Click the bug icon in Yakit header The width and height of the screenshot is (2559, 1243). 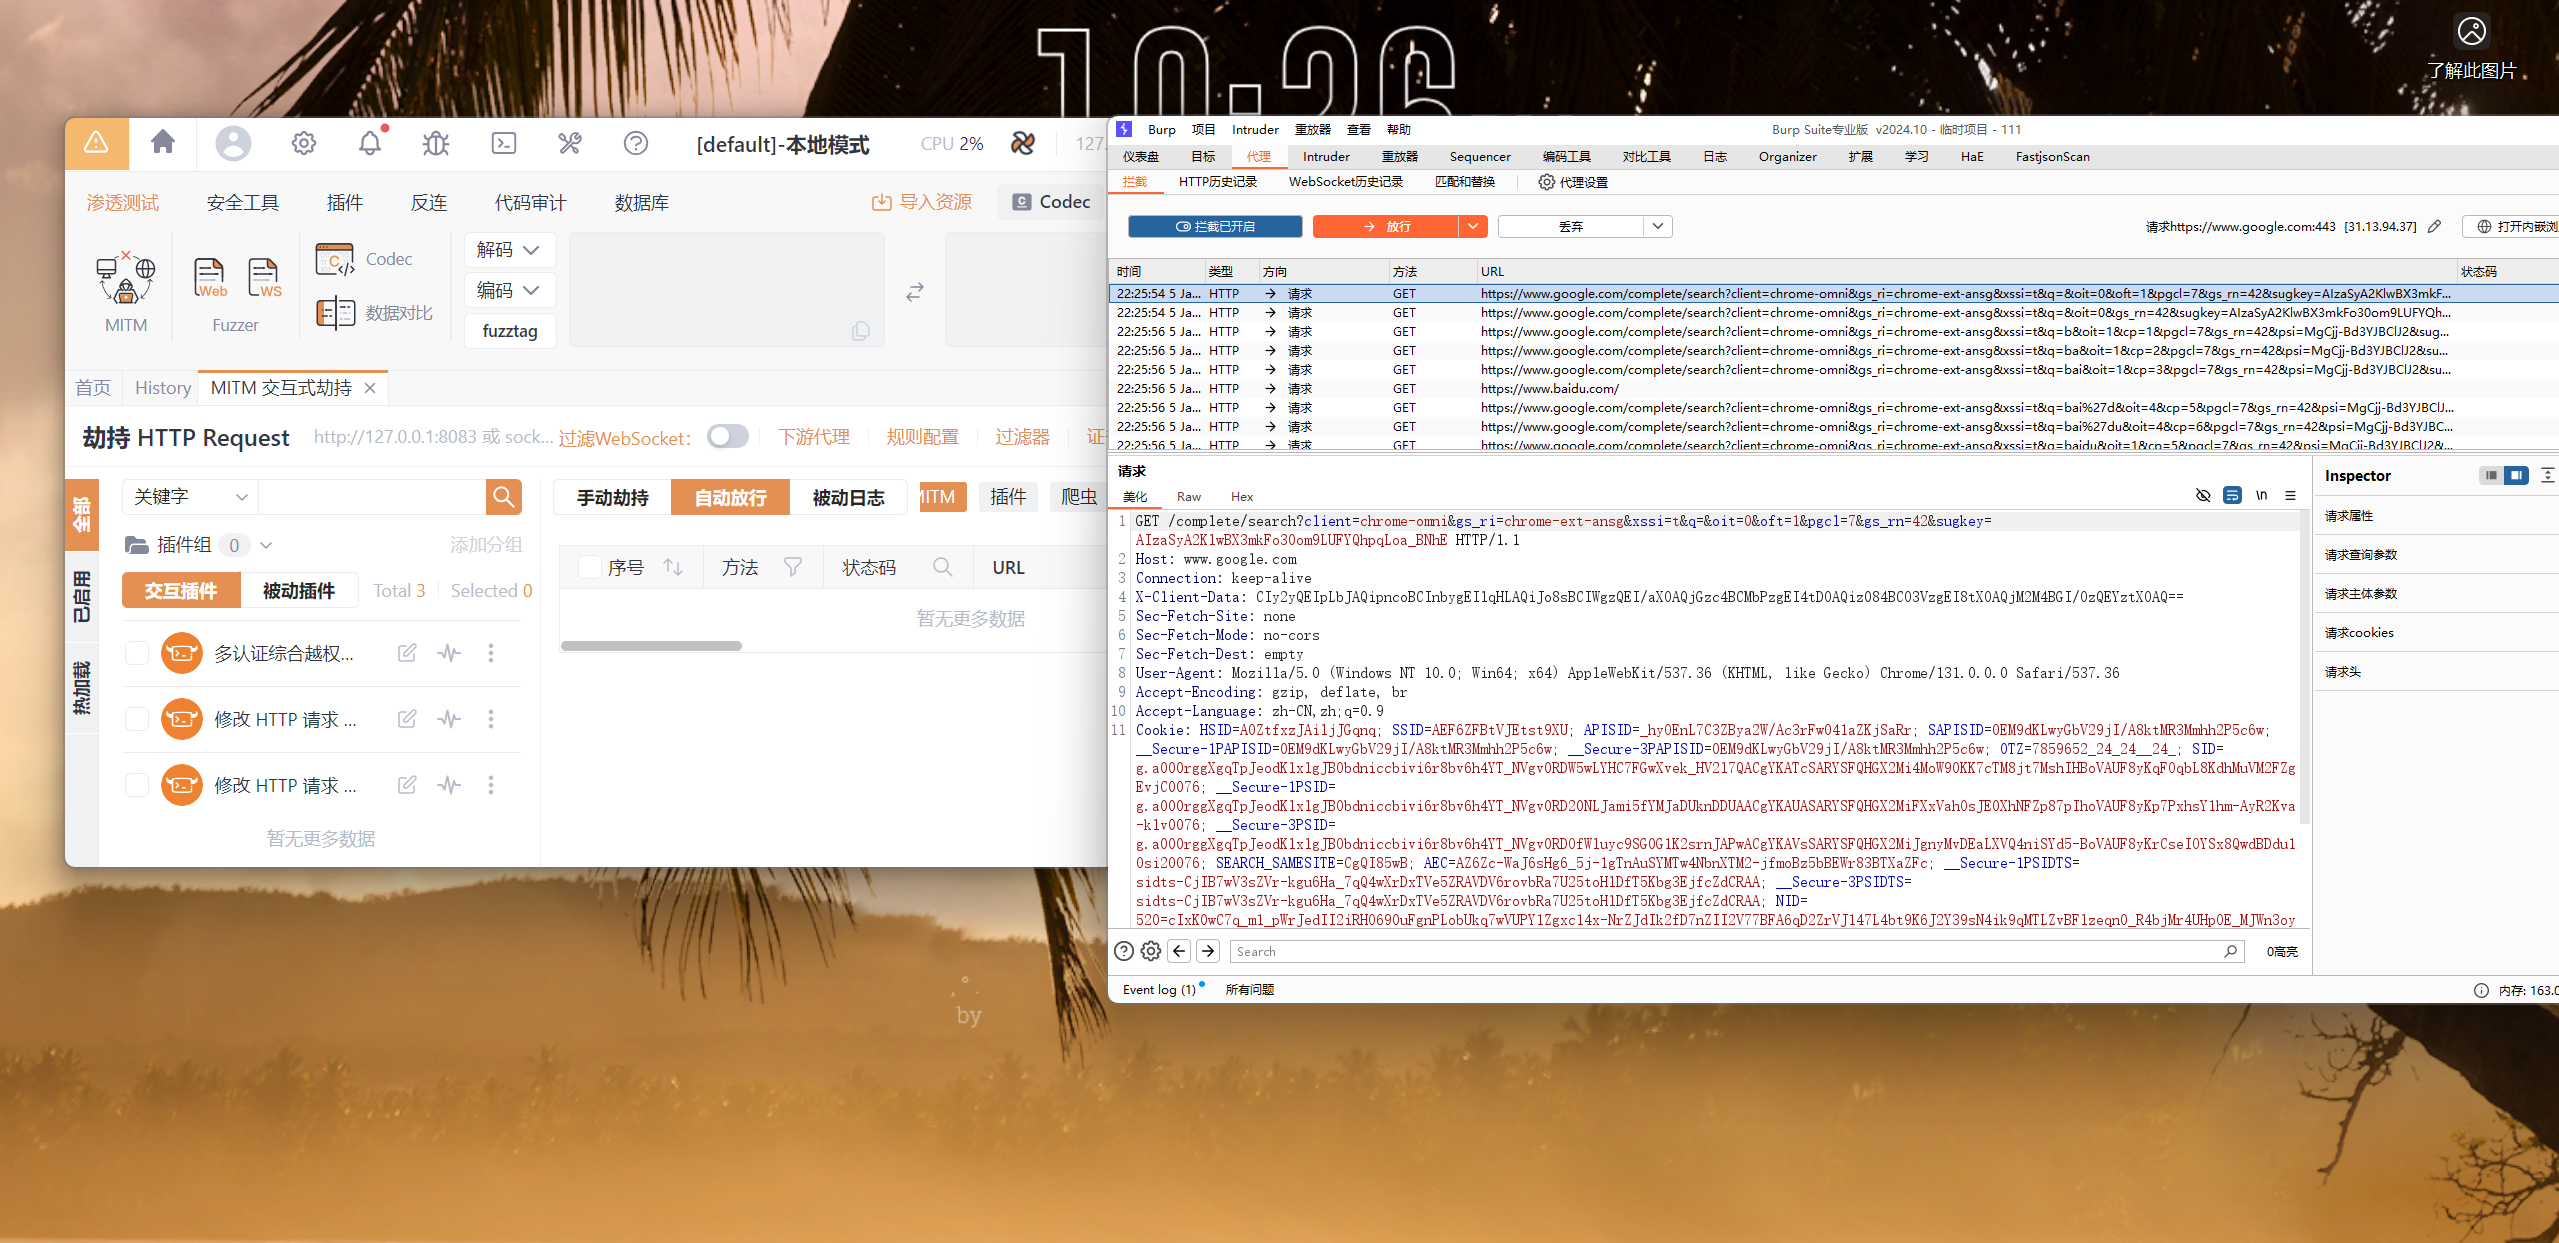(436, 143)
